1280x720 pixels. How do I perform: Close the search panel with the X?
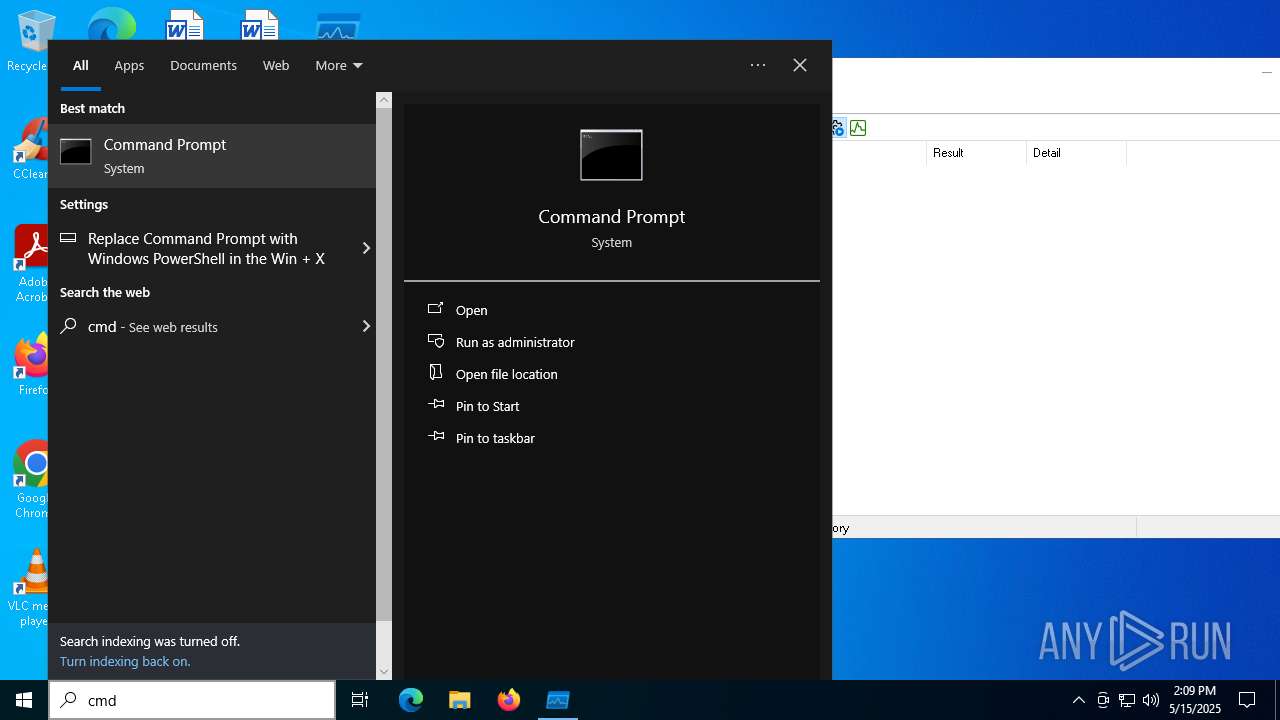pyautogui.click(x=800, y=65)
